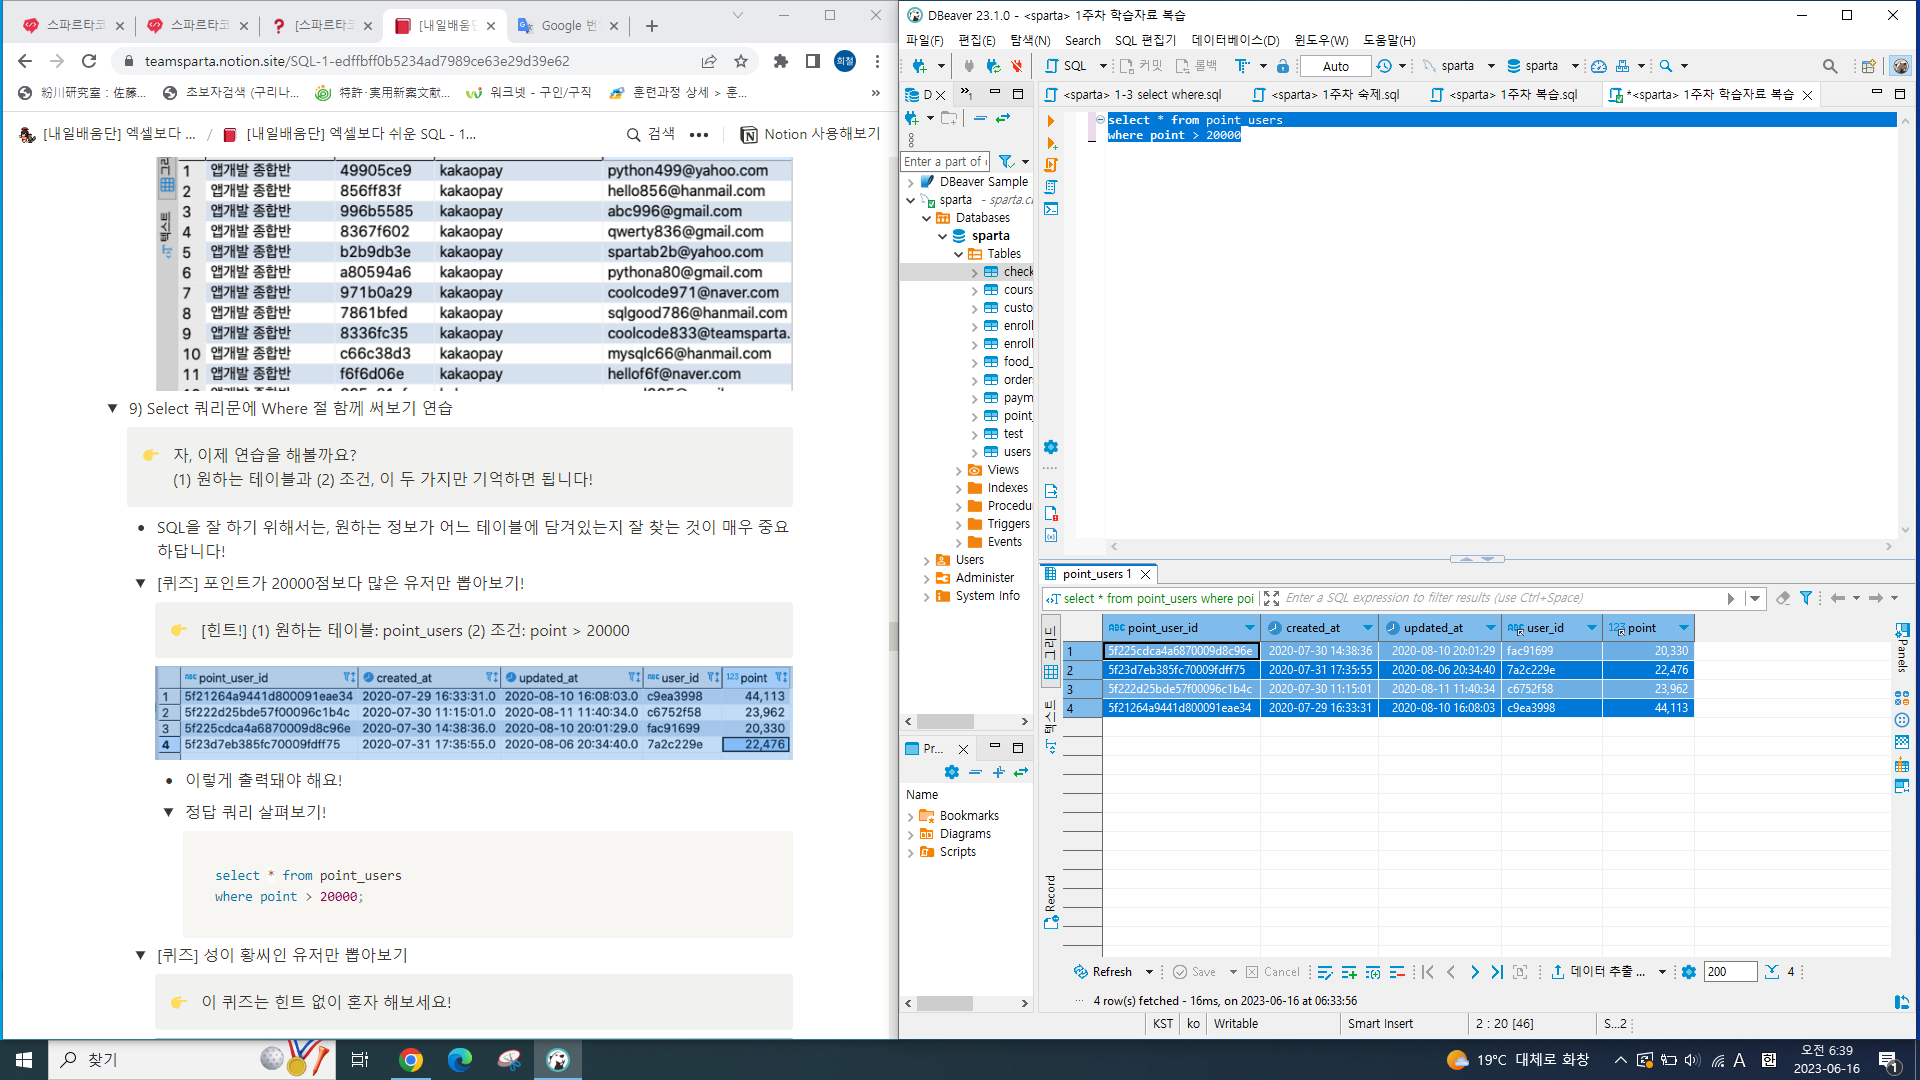The width and height of the screenshot is (1920, 1080).
Task: Click the results settings gear icon
Action: pos(1689,972)
